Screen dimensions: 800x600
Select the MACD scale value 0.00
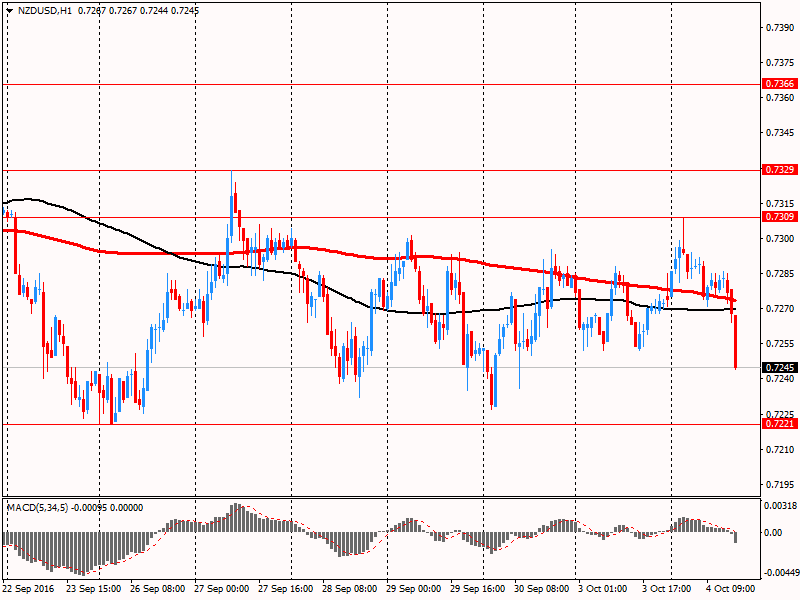coord(773,533)
